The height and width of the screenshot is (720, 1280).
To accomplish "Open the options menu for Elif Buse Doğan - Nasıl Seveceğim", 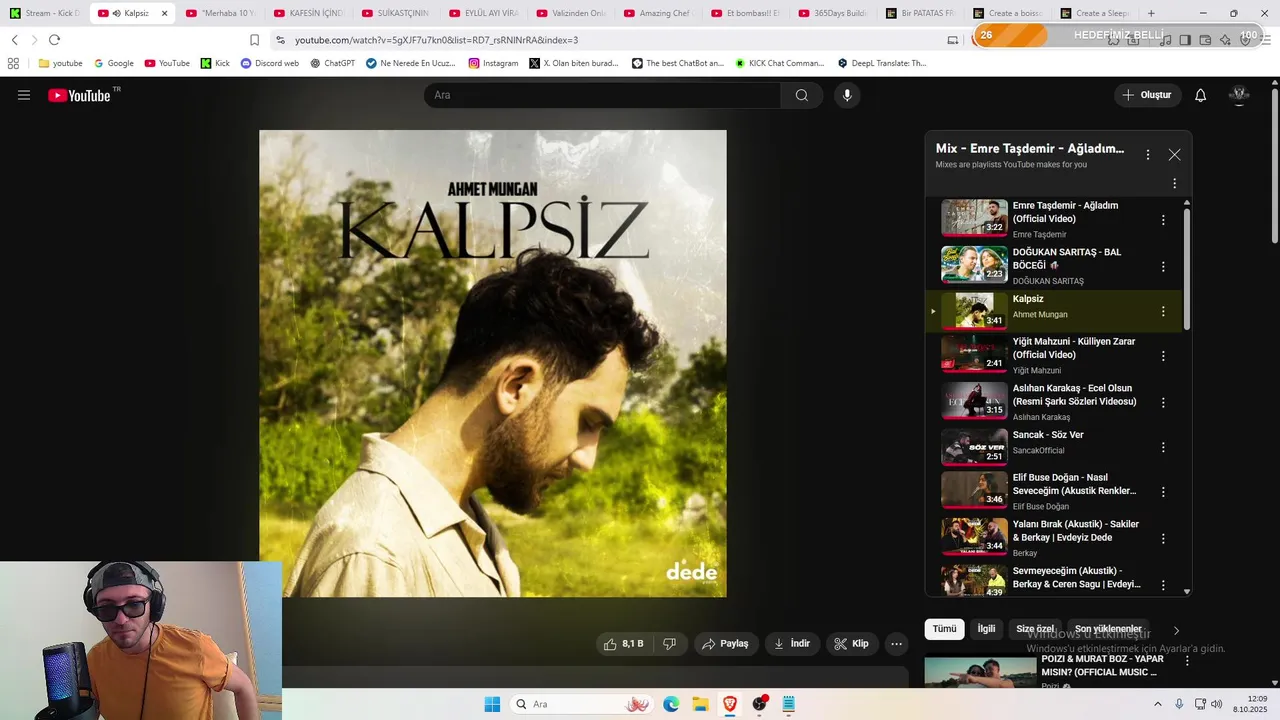I will click(1163, 492).
